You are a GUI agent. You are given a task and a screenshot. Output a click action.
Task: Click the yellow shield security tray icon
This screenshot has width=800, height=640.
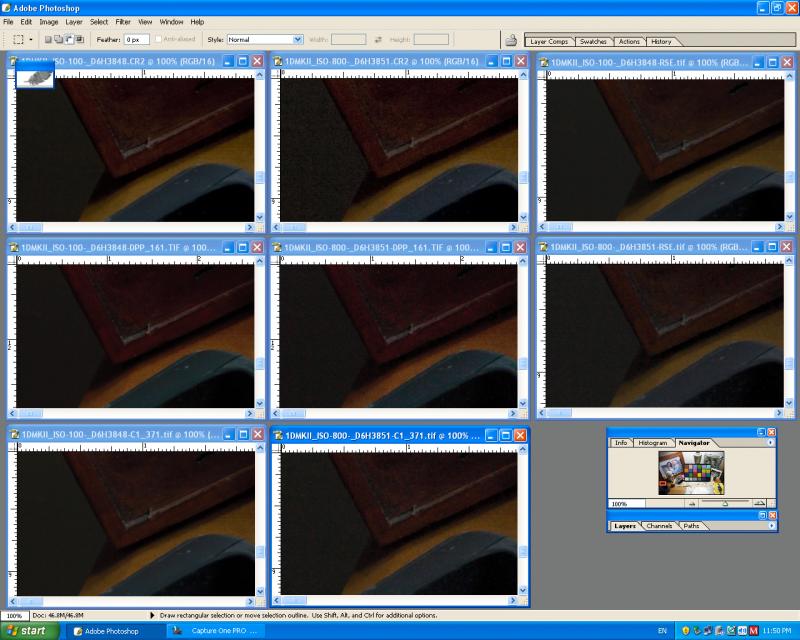(686, 631)
